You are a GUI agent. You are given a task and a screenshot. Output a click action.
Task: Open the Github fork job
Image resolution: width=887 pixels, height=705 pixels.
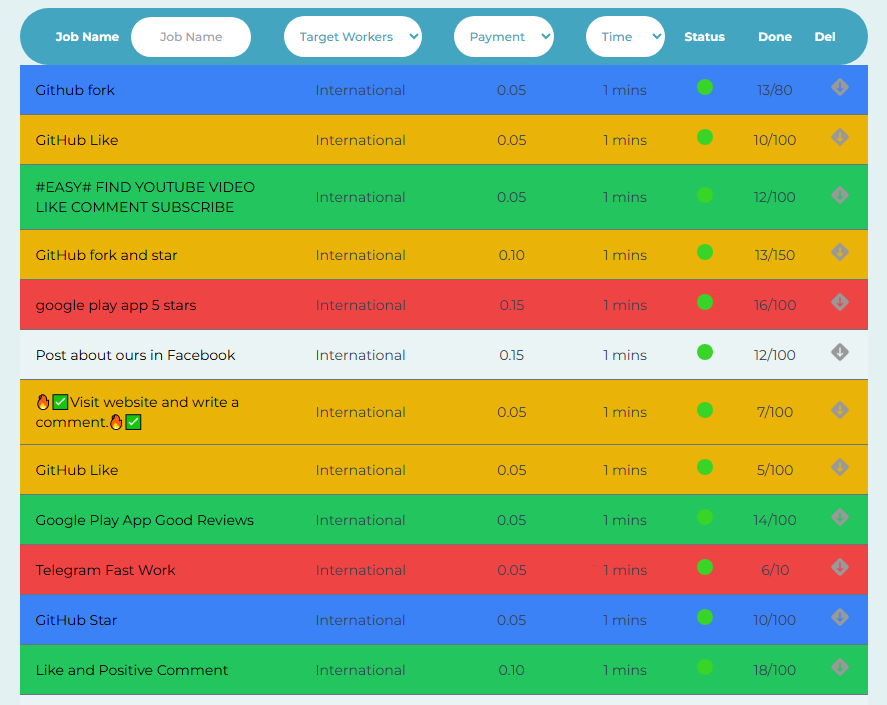[75, 90]
